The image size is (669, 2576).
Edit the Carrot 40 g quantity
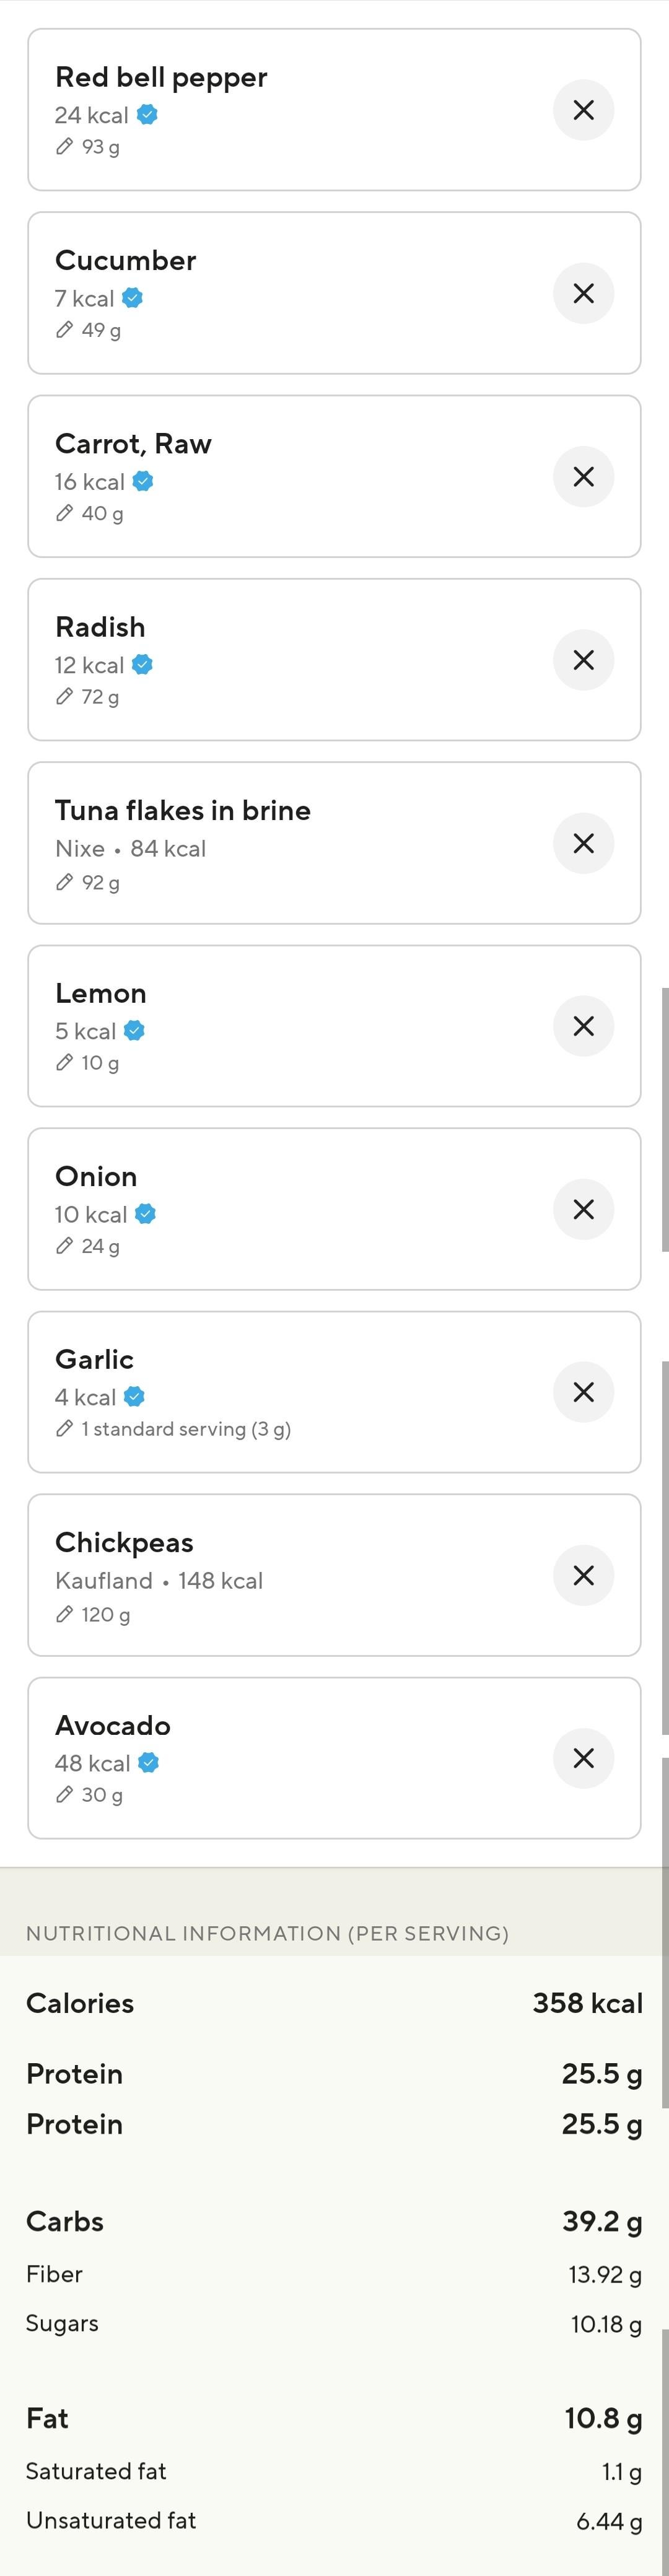tap(65, 513)
